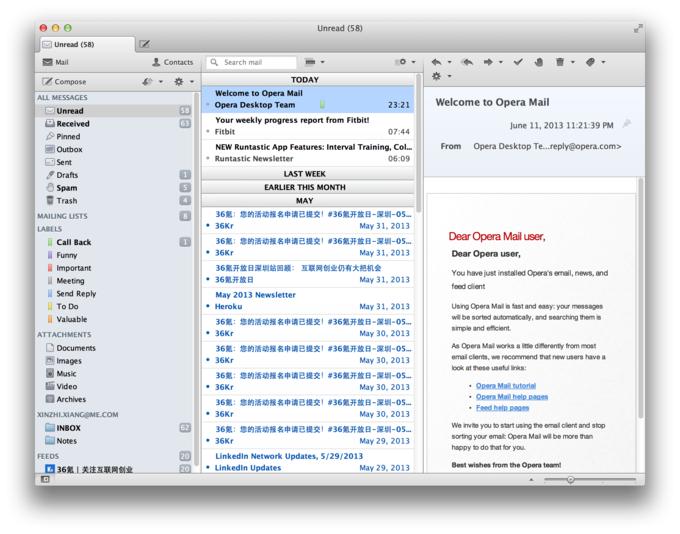Expand the LAST WEEK message group
Viewport: 680px width, 534px height.
click(307, 174)
